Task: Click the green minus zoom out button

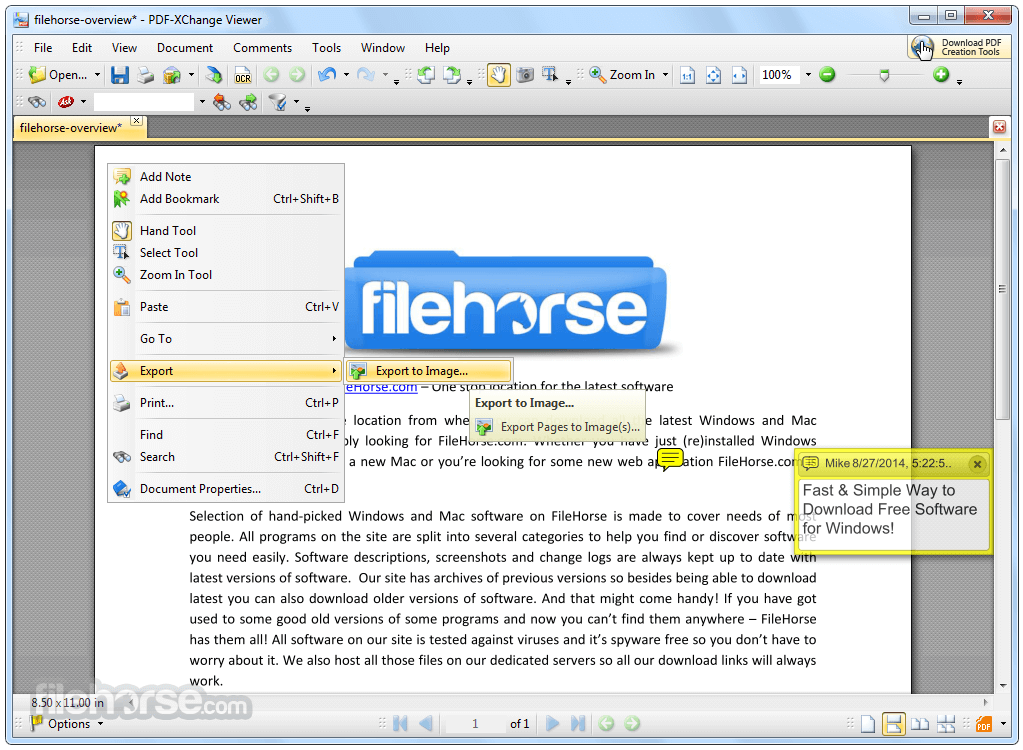Action: (827, 75)
